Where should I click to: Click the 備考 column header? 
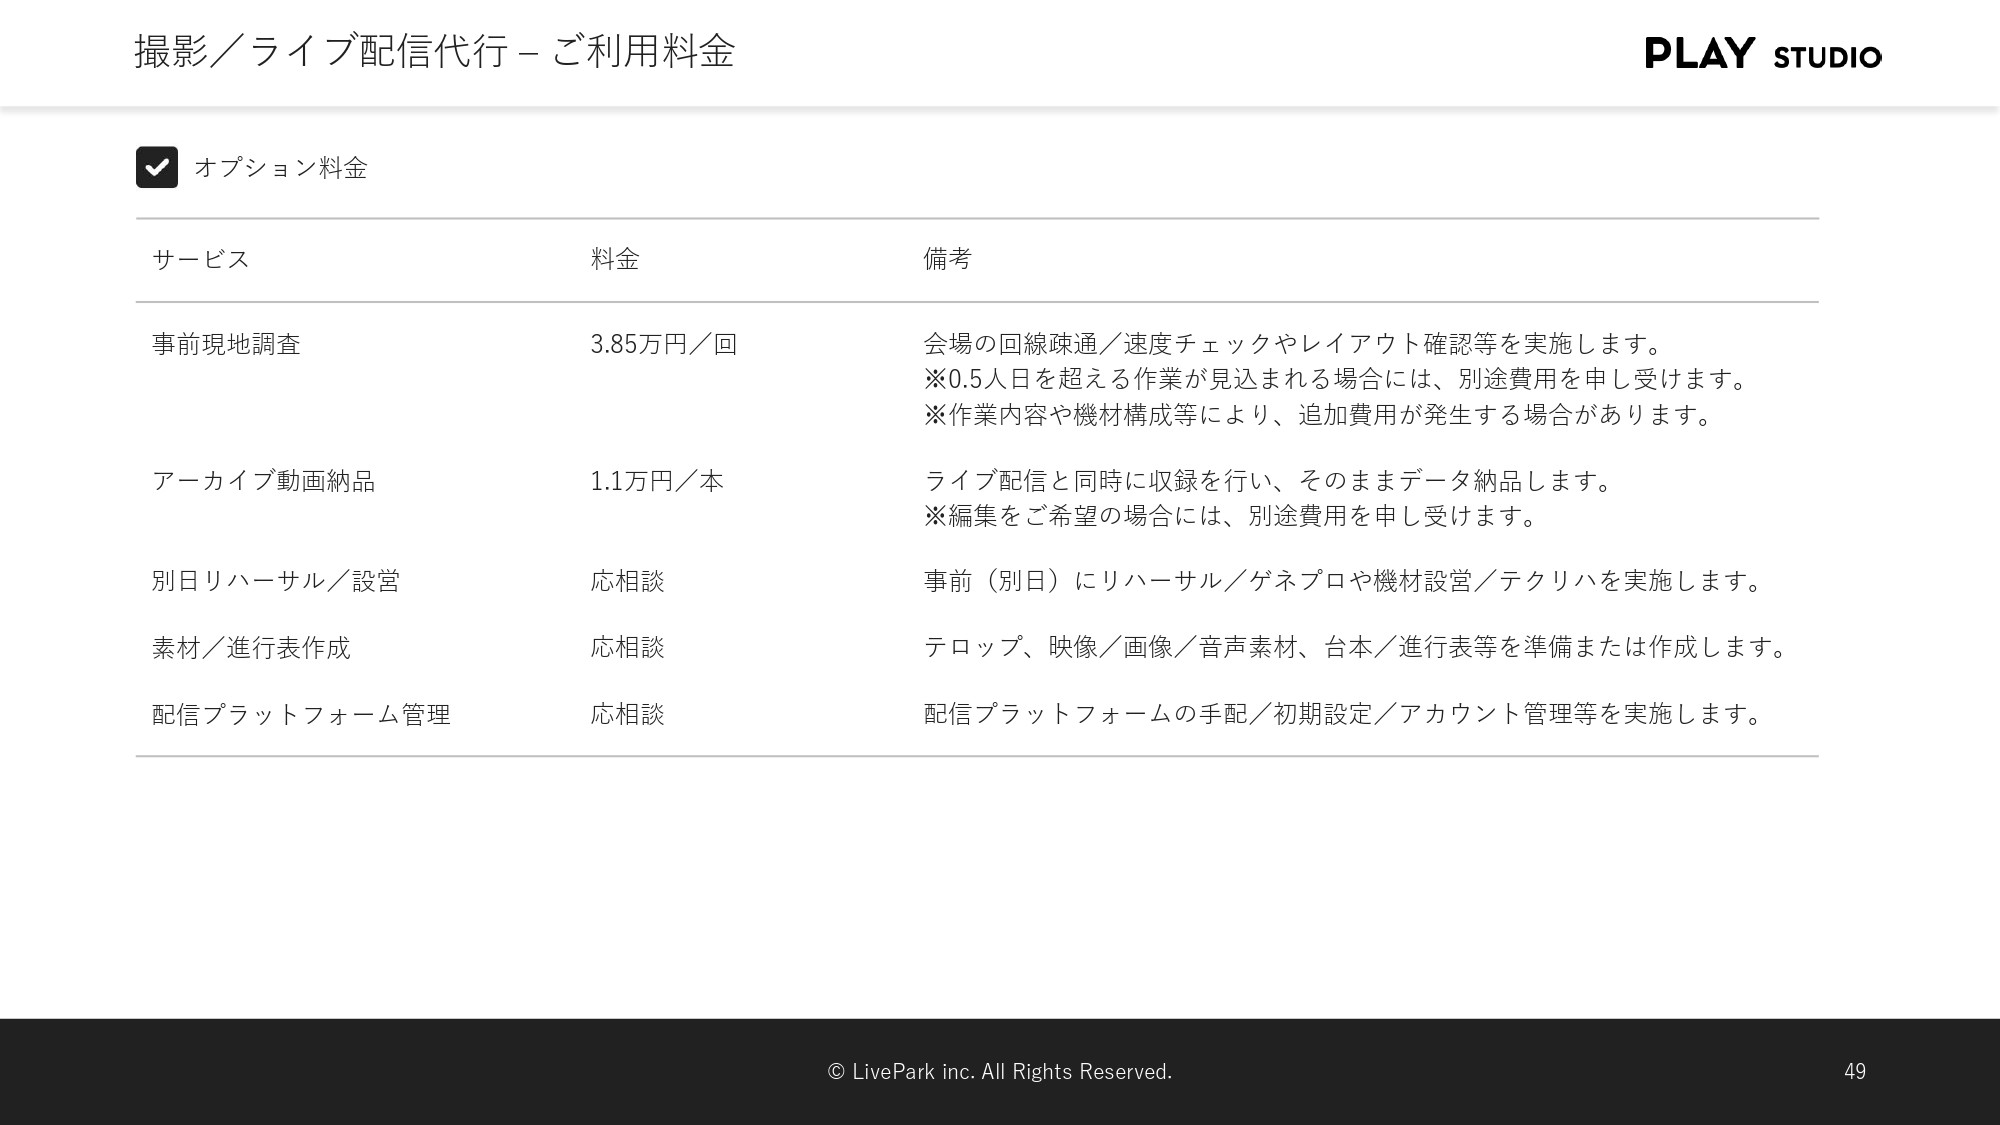point(947,258)
